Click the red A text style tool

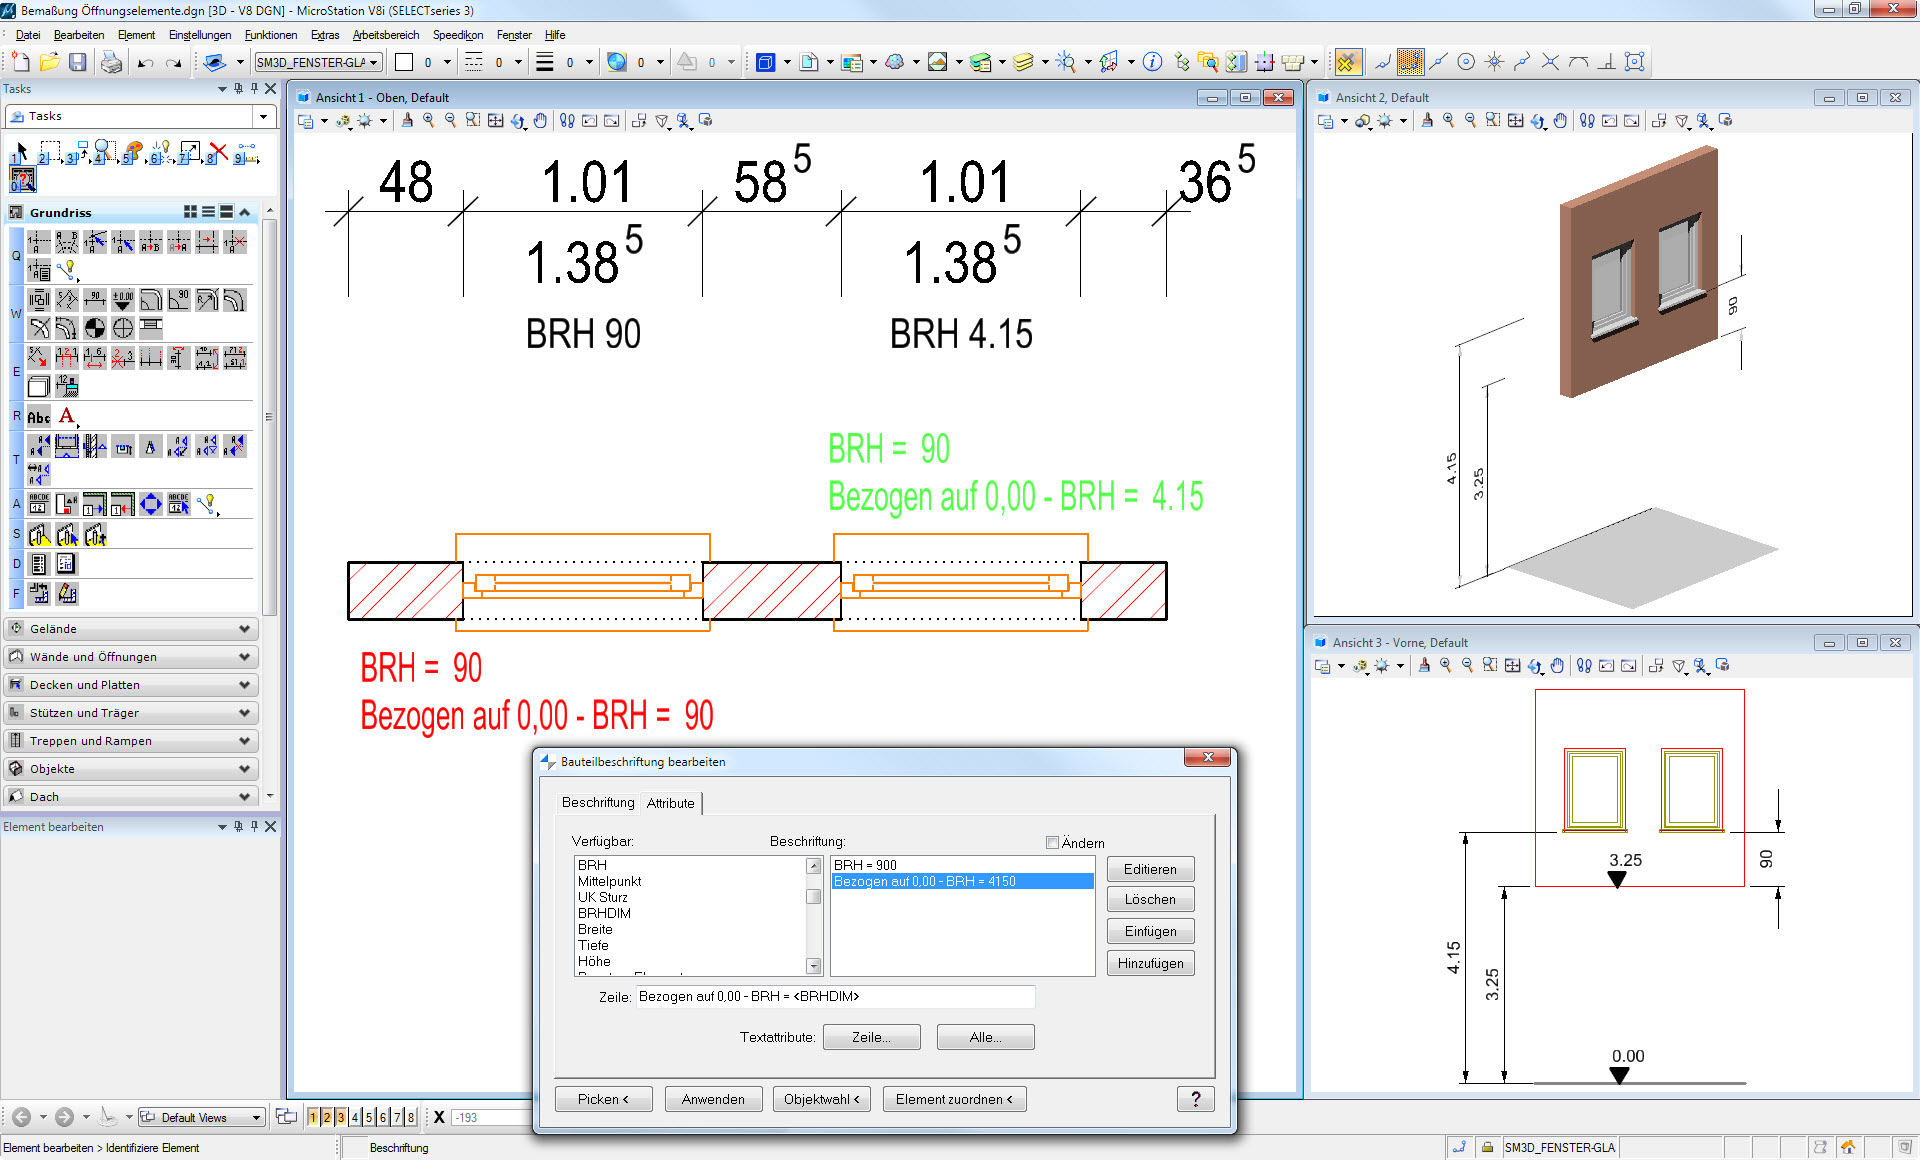click(x=67, y=417)
